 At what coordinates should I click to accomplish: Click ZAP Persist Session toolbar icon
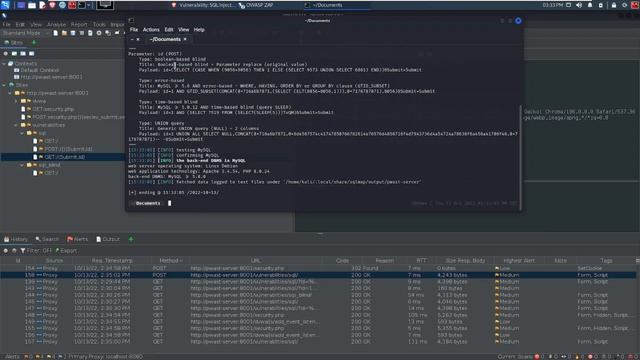tap(73, 33)
